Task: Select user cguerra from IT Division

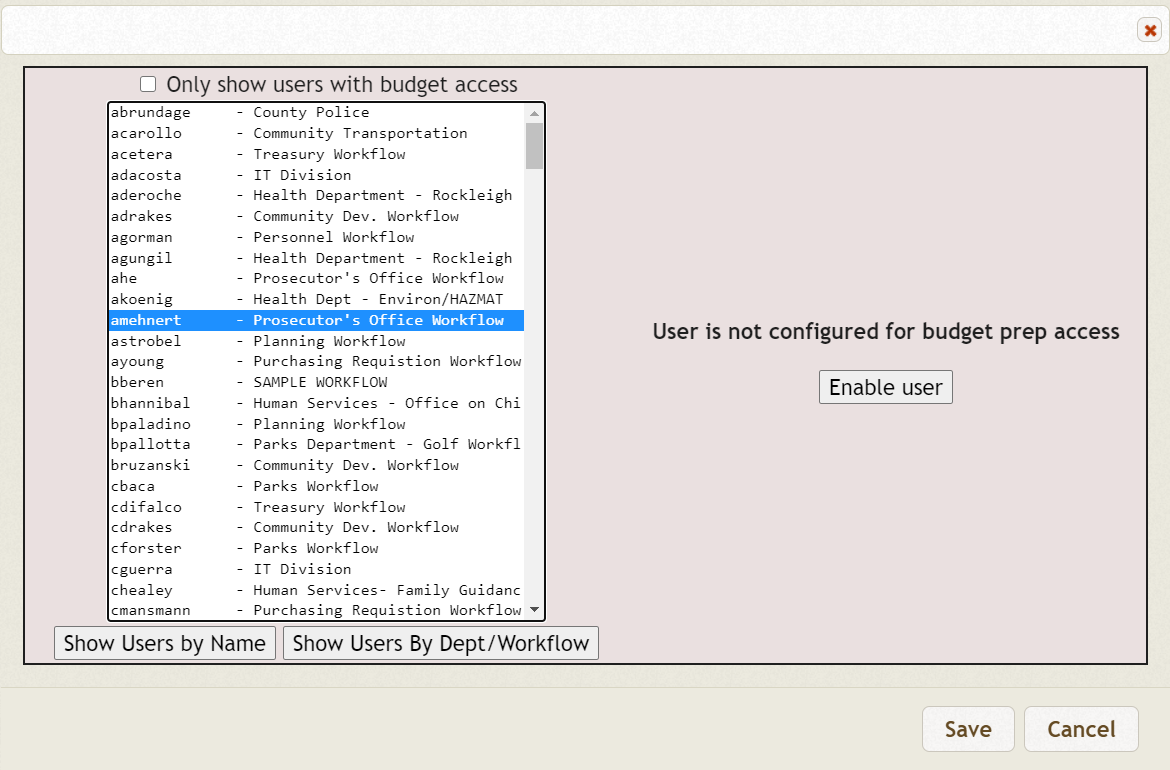Action: coord(250,568)
